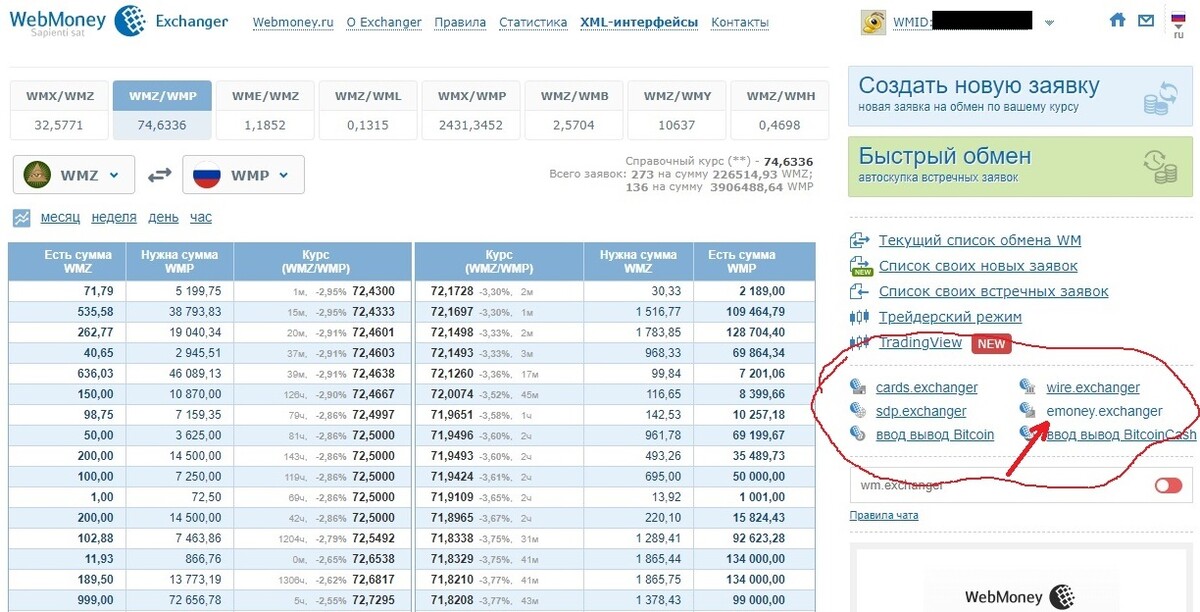Click NEW icon beside Список своих новых заявок
Viewport: 1200px width, 612px height.
[860, 266]
